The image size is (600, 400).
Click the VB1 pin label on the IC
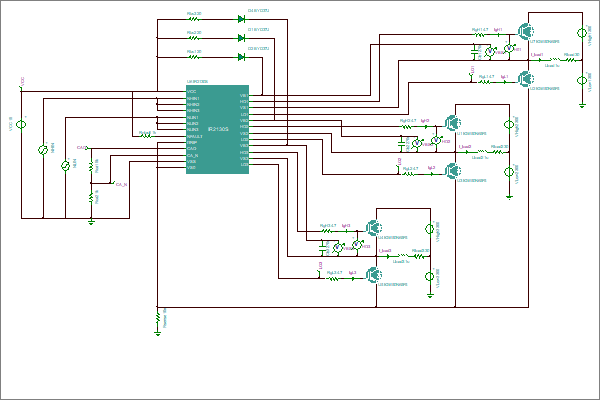coord(244,96)
